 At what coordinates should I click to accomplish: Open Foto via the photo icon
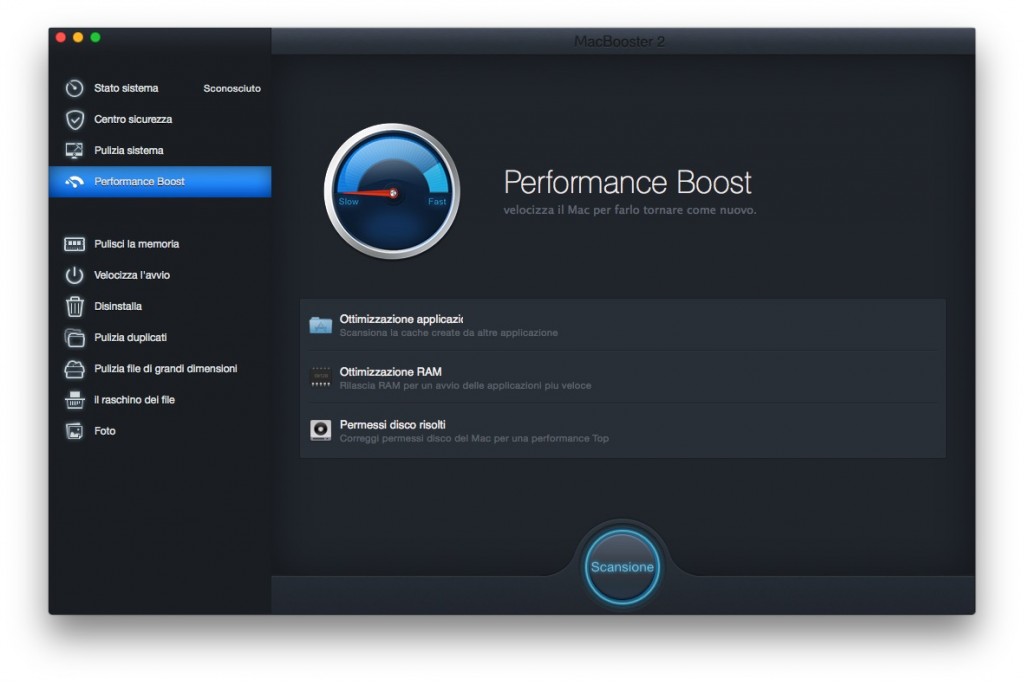click(x=74, y=431)
